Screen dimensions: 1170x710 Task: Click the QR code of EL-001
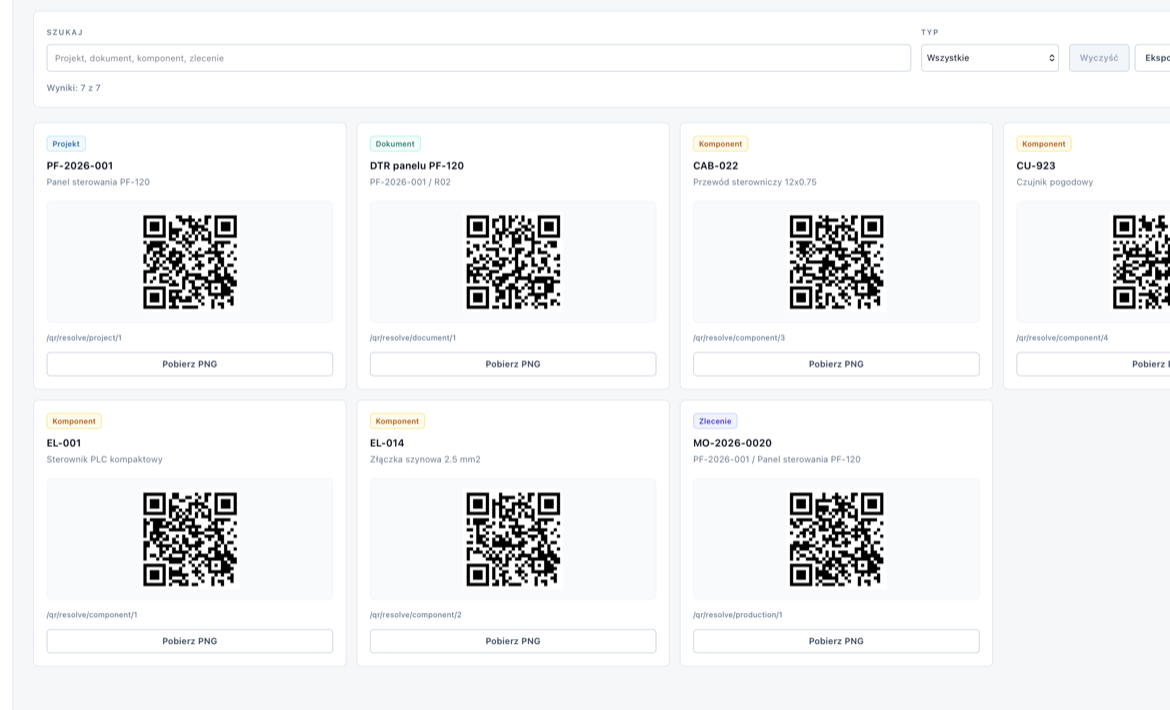pyautogui.click(x=190, y=538)
